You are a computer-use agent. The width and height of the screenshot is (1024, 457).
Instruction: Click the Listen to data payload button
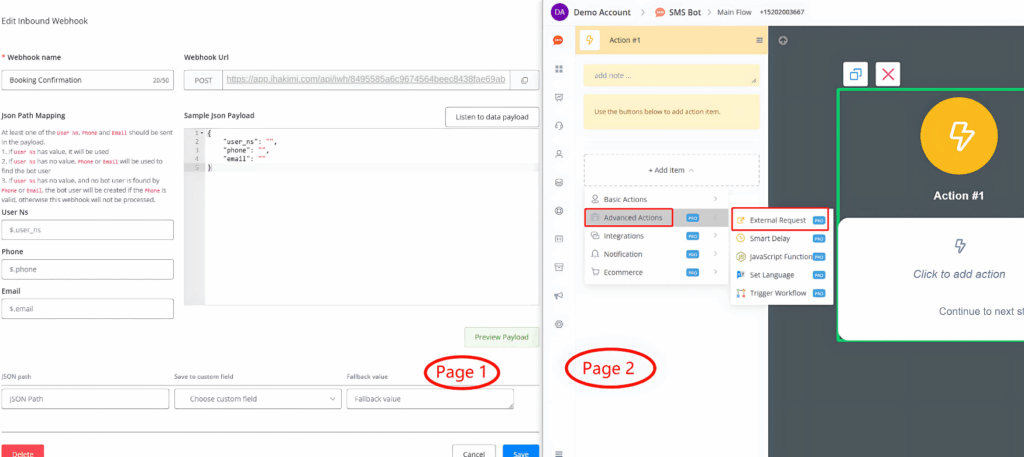click(492, 118)
